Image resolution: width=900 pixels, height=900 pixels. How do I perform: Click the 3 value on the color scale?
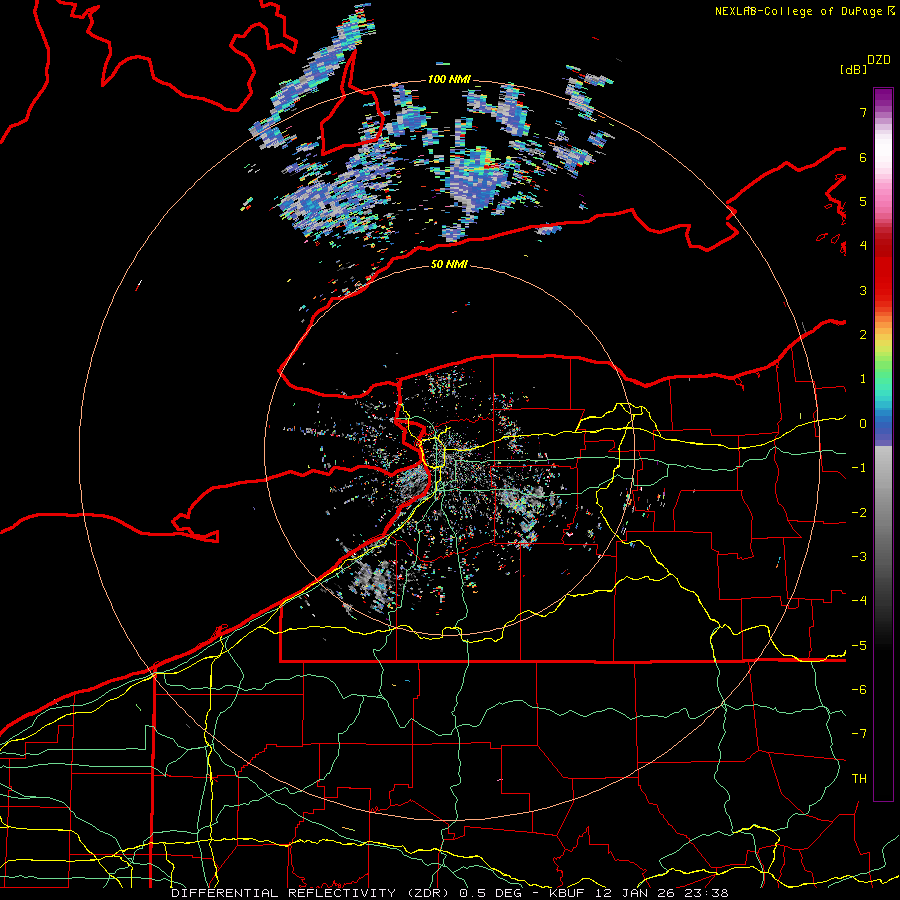pyautogui.click(x=863, y=290)
